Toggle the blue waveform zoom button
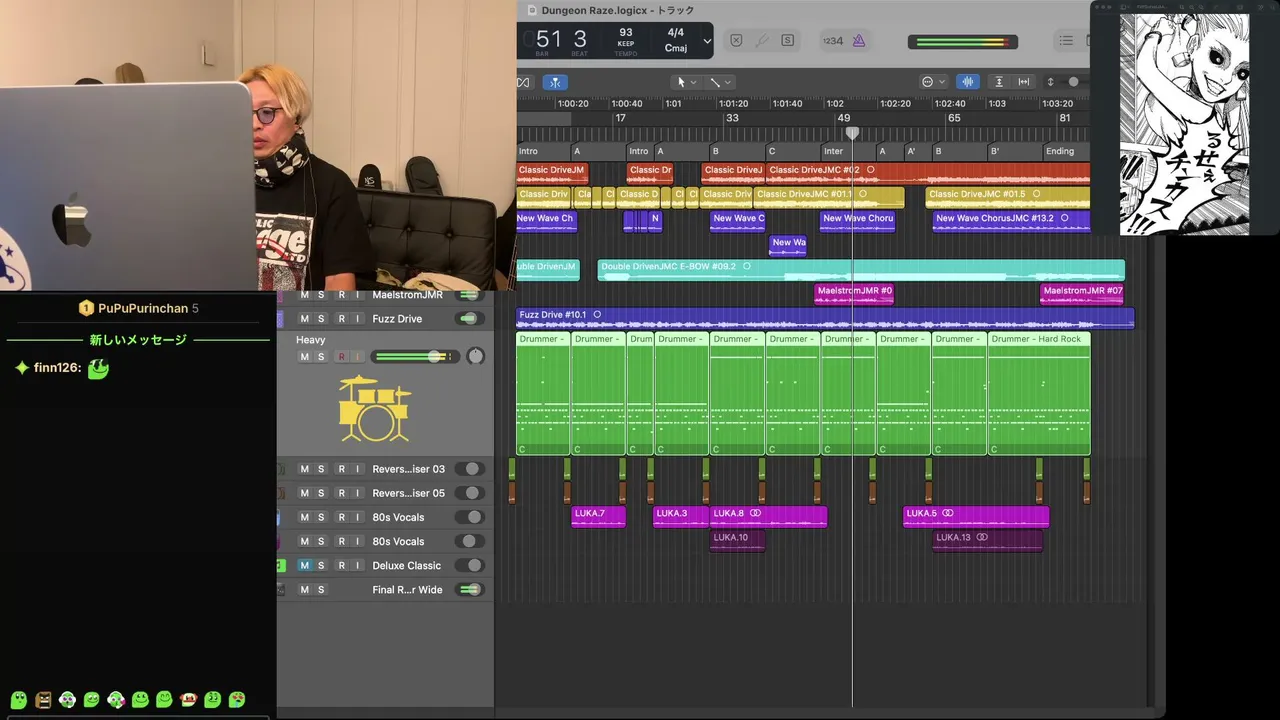 point(967,82)
